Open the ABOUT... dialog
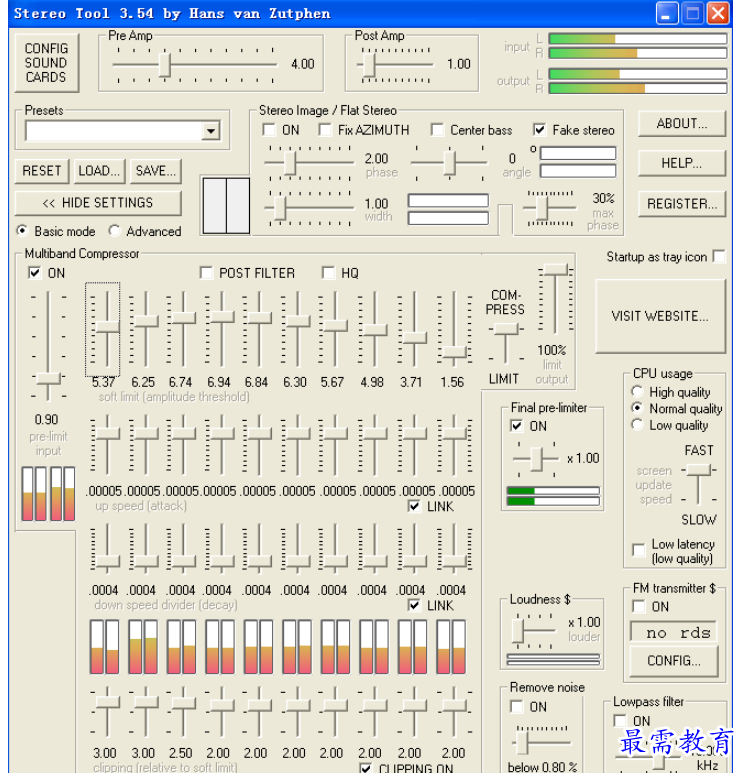Viewport: 742px width, 773px height. coord(682,123)
